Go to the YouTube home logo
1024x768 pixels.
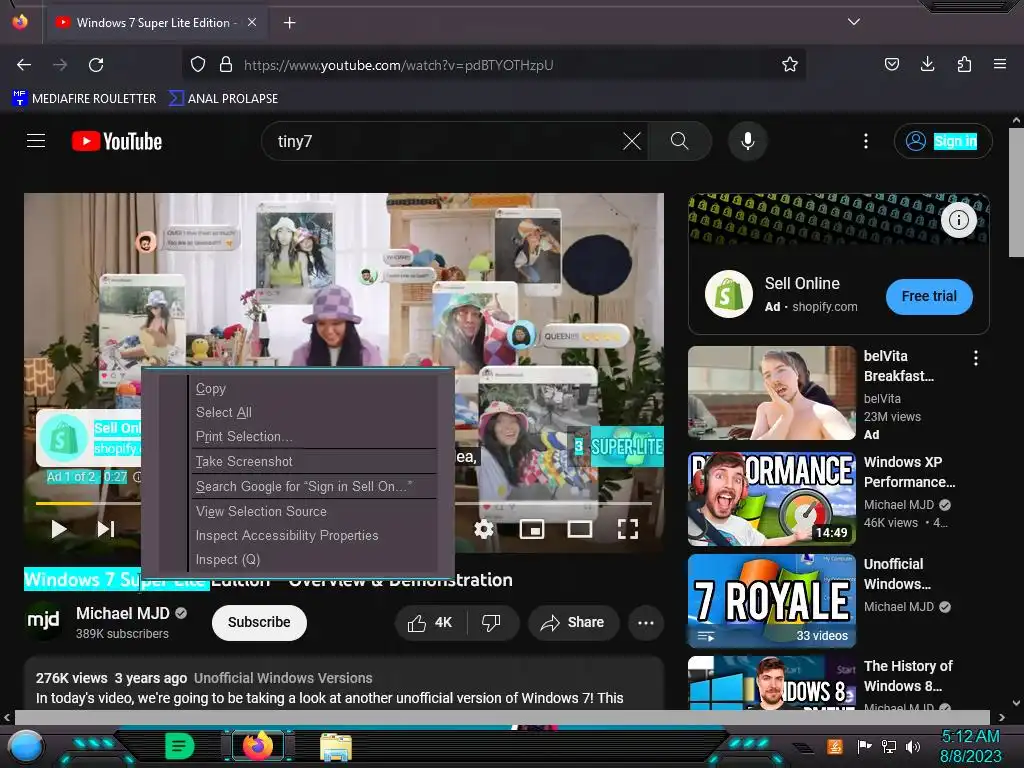pos(117,141)
